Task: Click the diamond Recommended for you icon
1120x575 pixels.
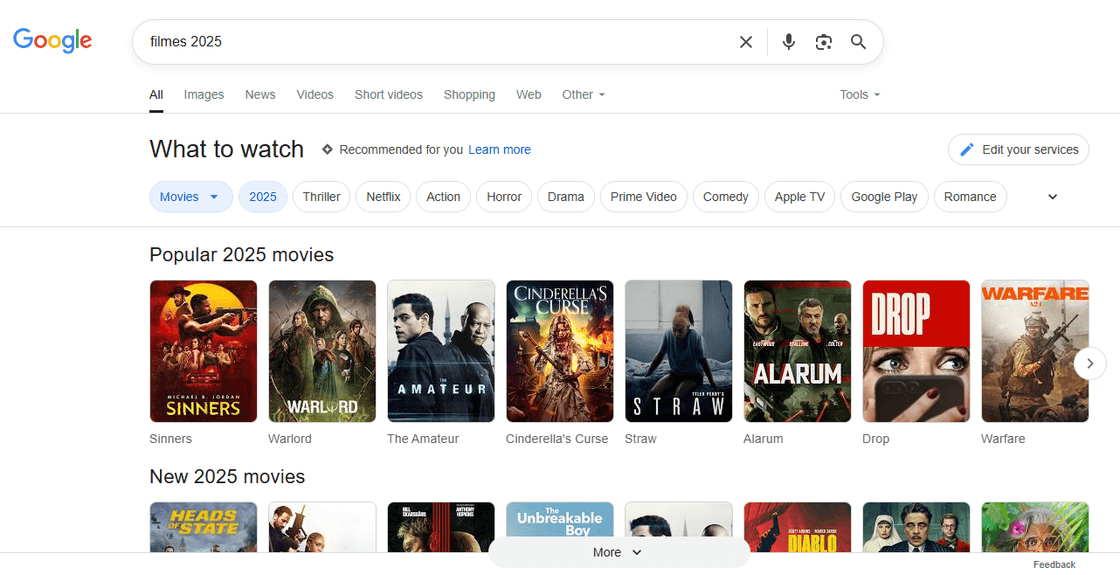Action: pyautogui.click(x=327, y=149)
